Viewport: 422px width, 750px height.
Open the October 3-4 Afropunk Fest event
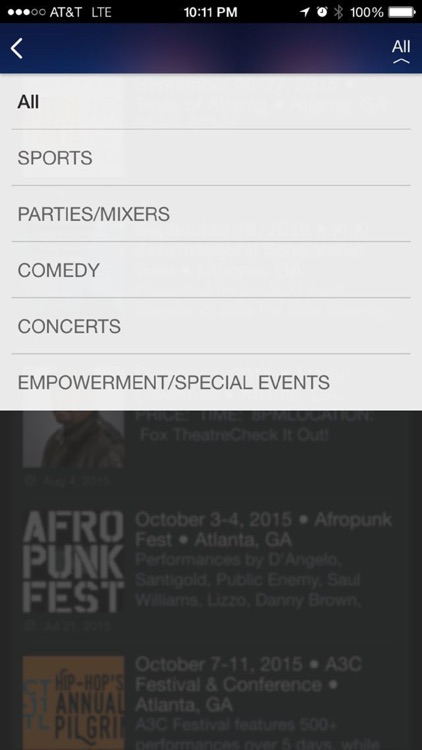click(263, 529)
